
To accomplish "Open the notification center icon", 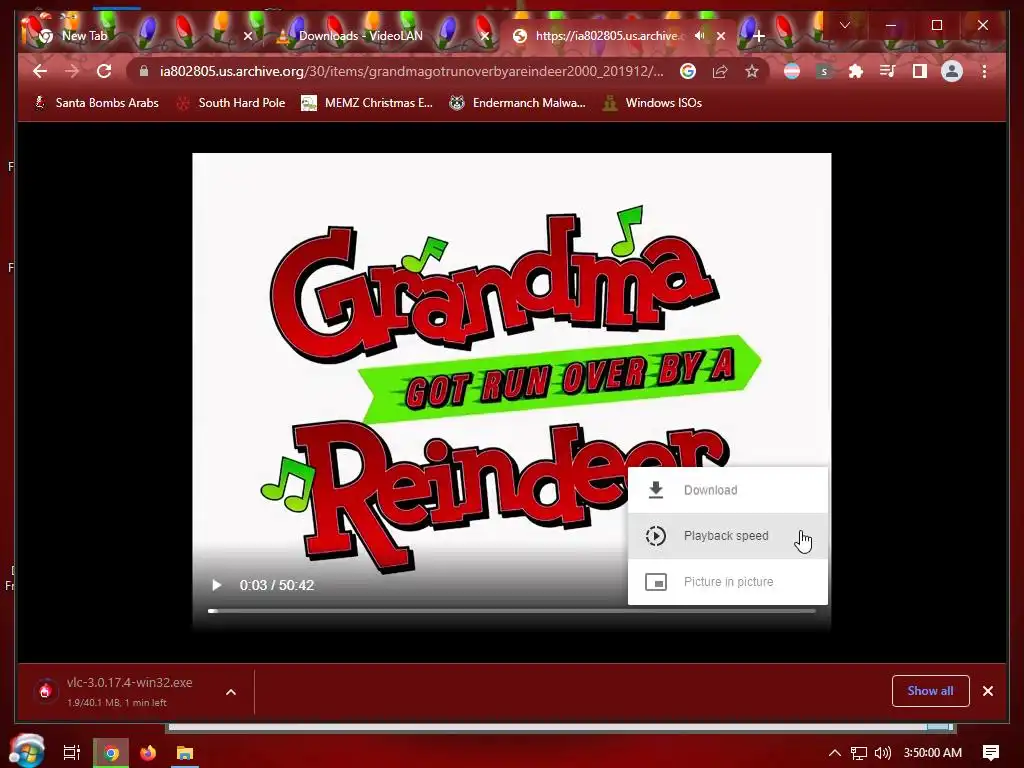I will tap(991, 753).
